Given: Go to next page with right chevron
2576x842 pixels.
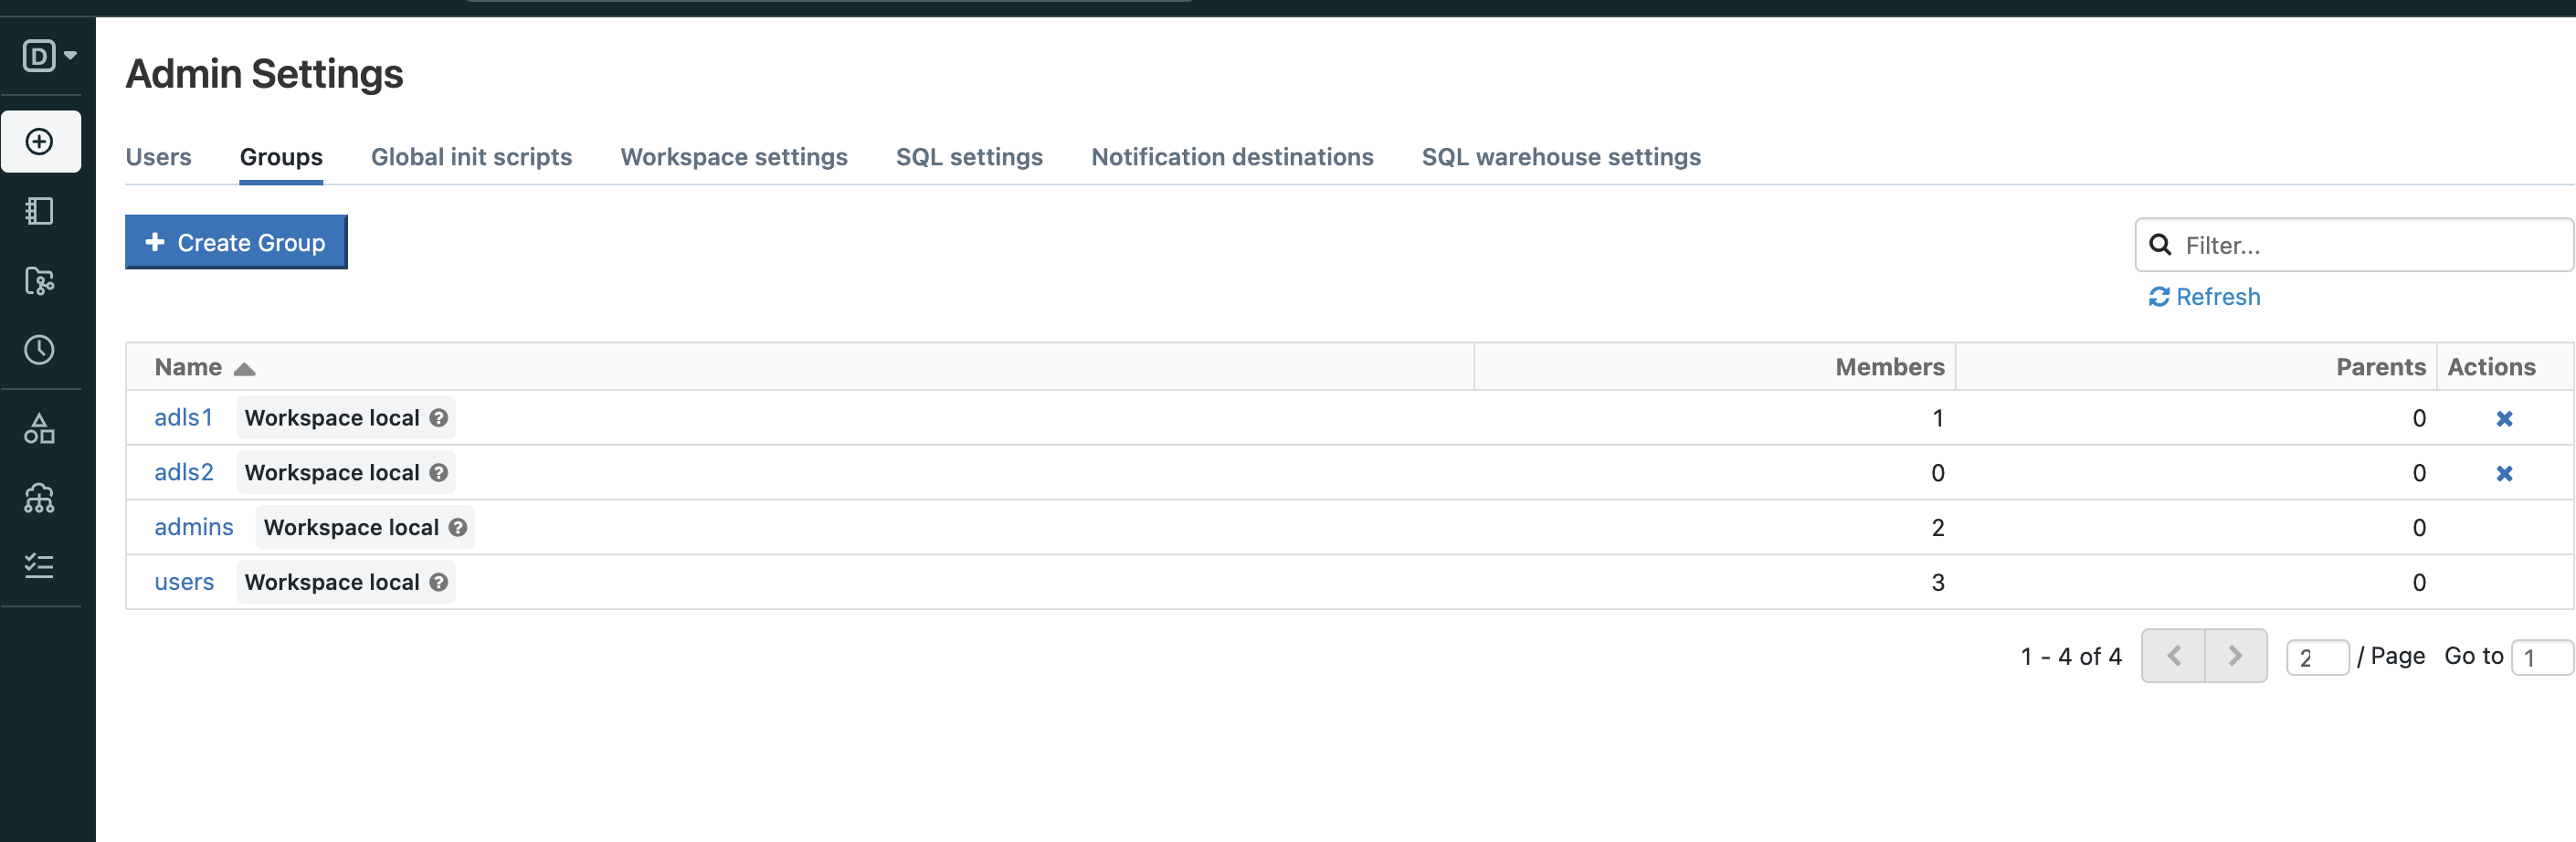Looking at the screenshot, I should click(x=2235, y=656).
